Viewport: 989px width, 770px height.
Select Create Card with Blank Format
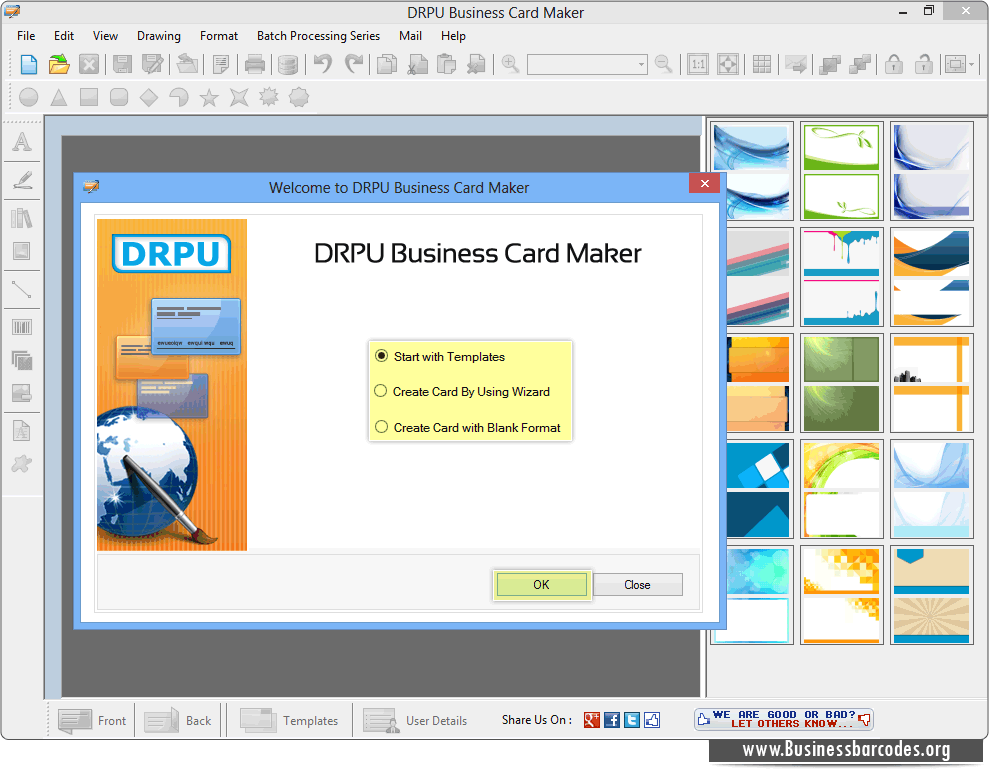(467, 428)
